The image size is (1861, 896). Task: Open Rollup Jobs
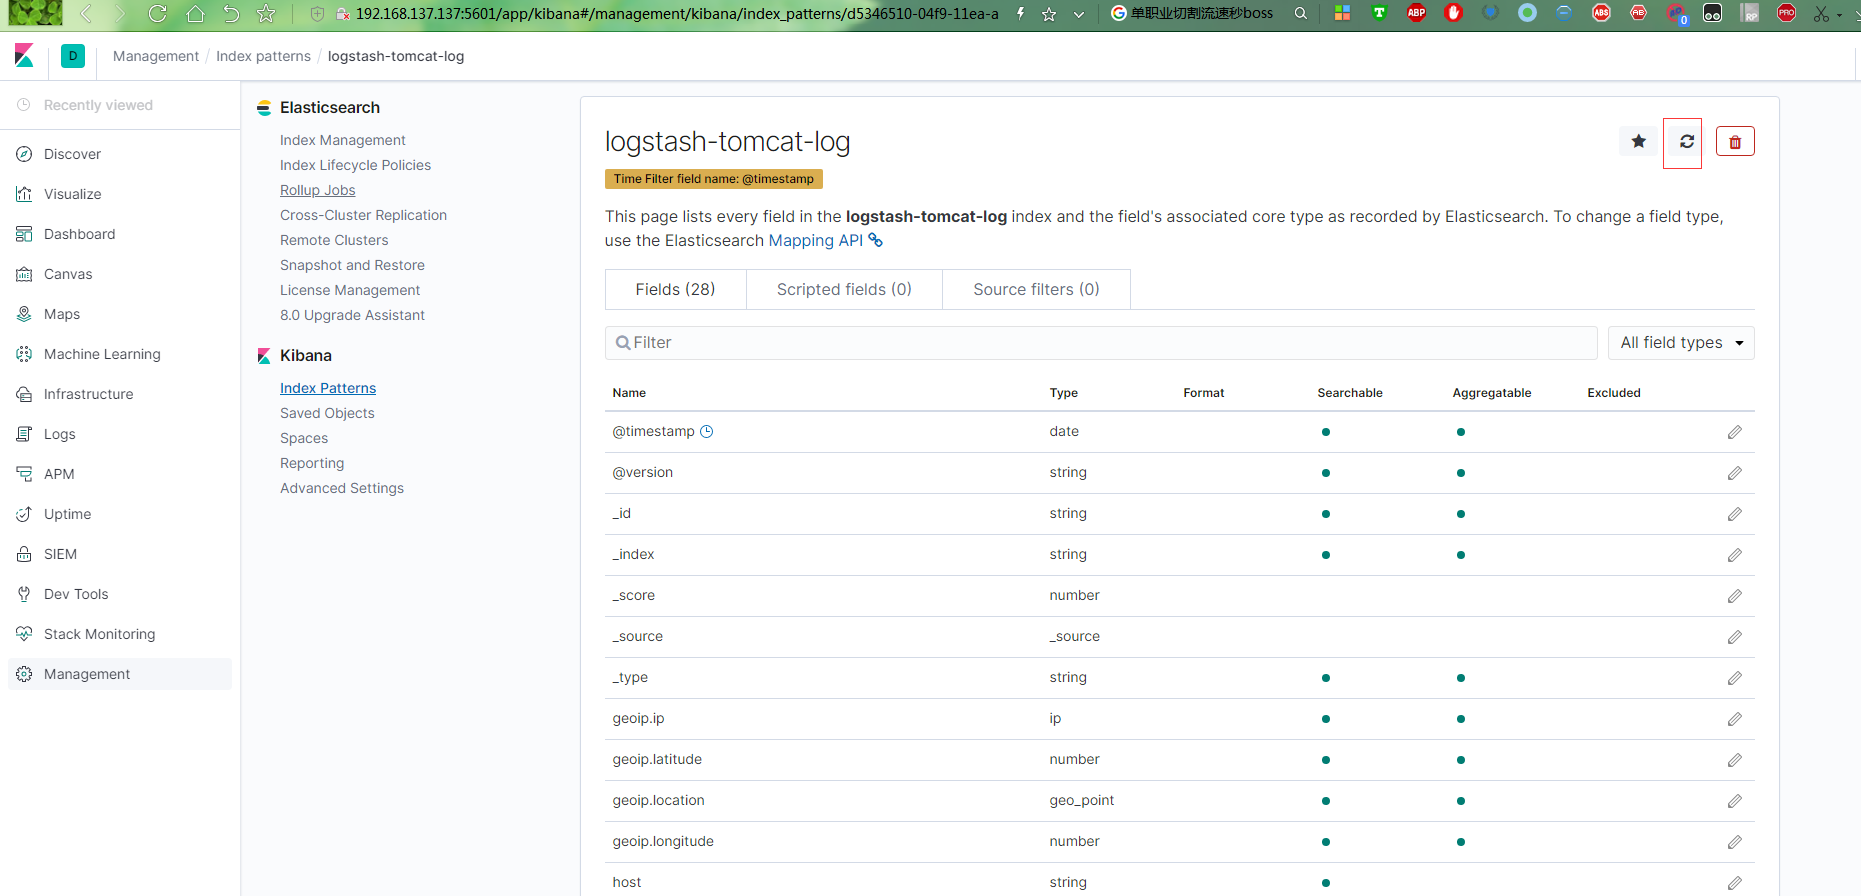317,190
